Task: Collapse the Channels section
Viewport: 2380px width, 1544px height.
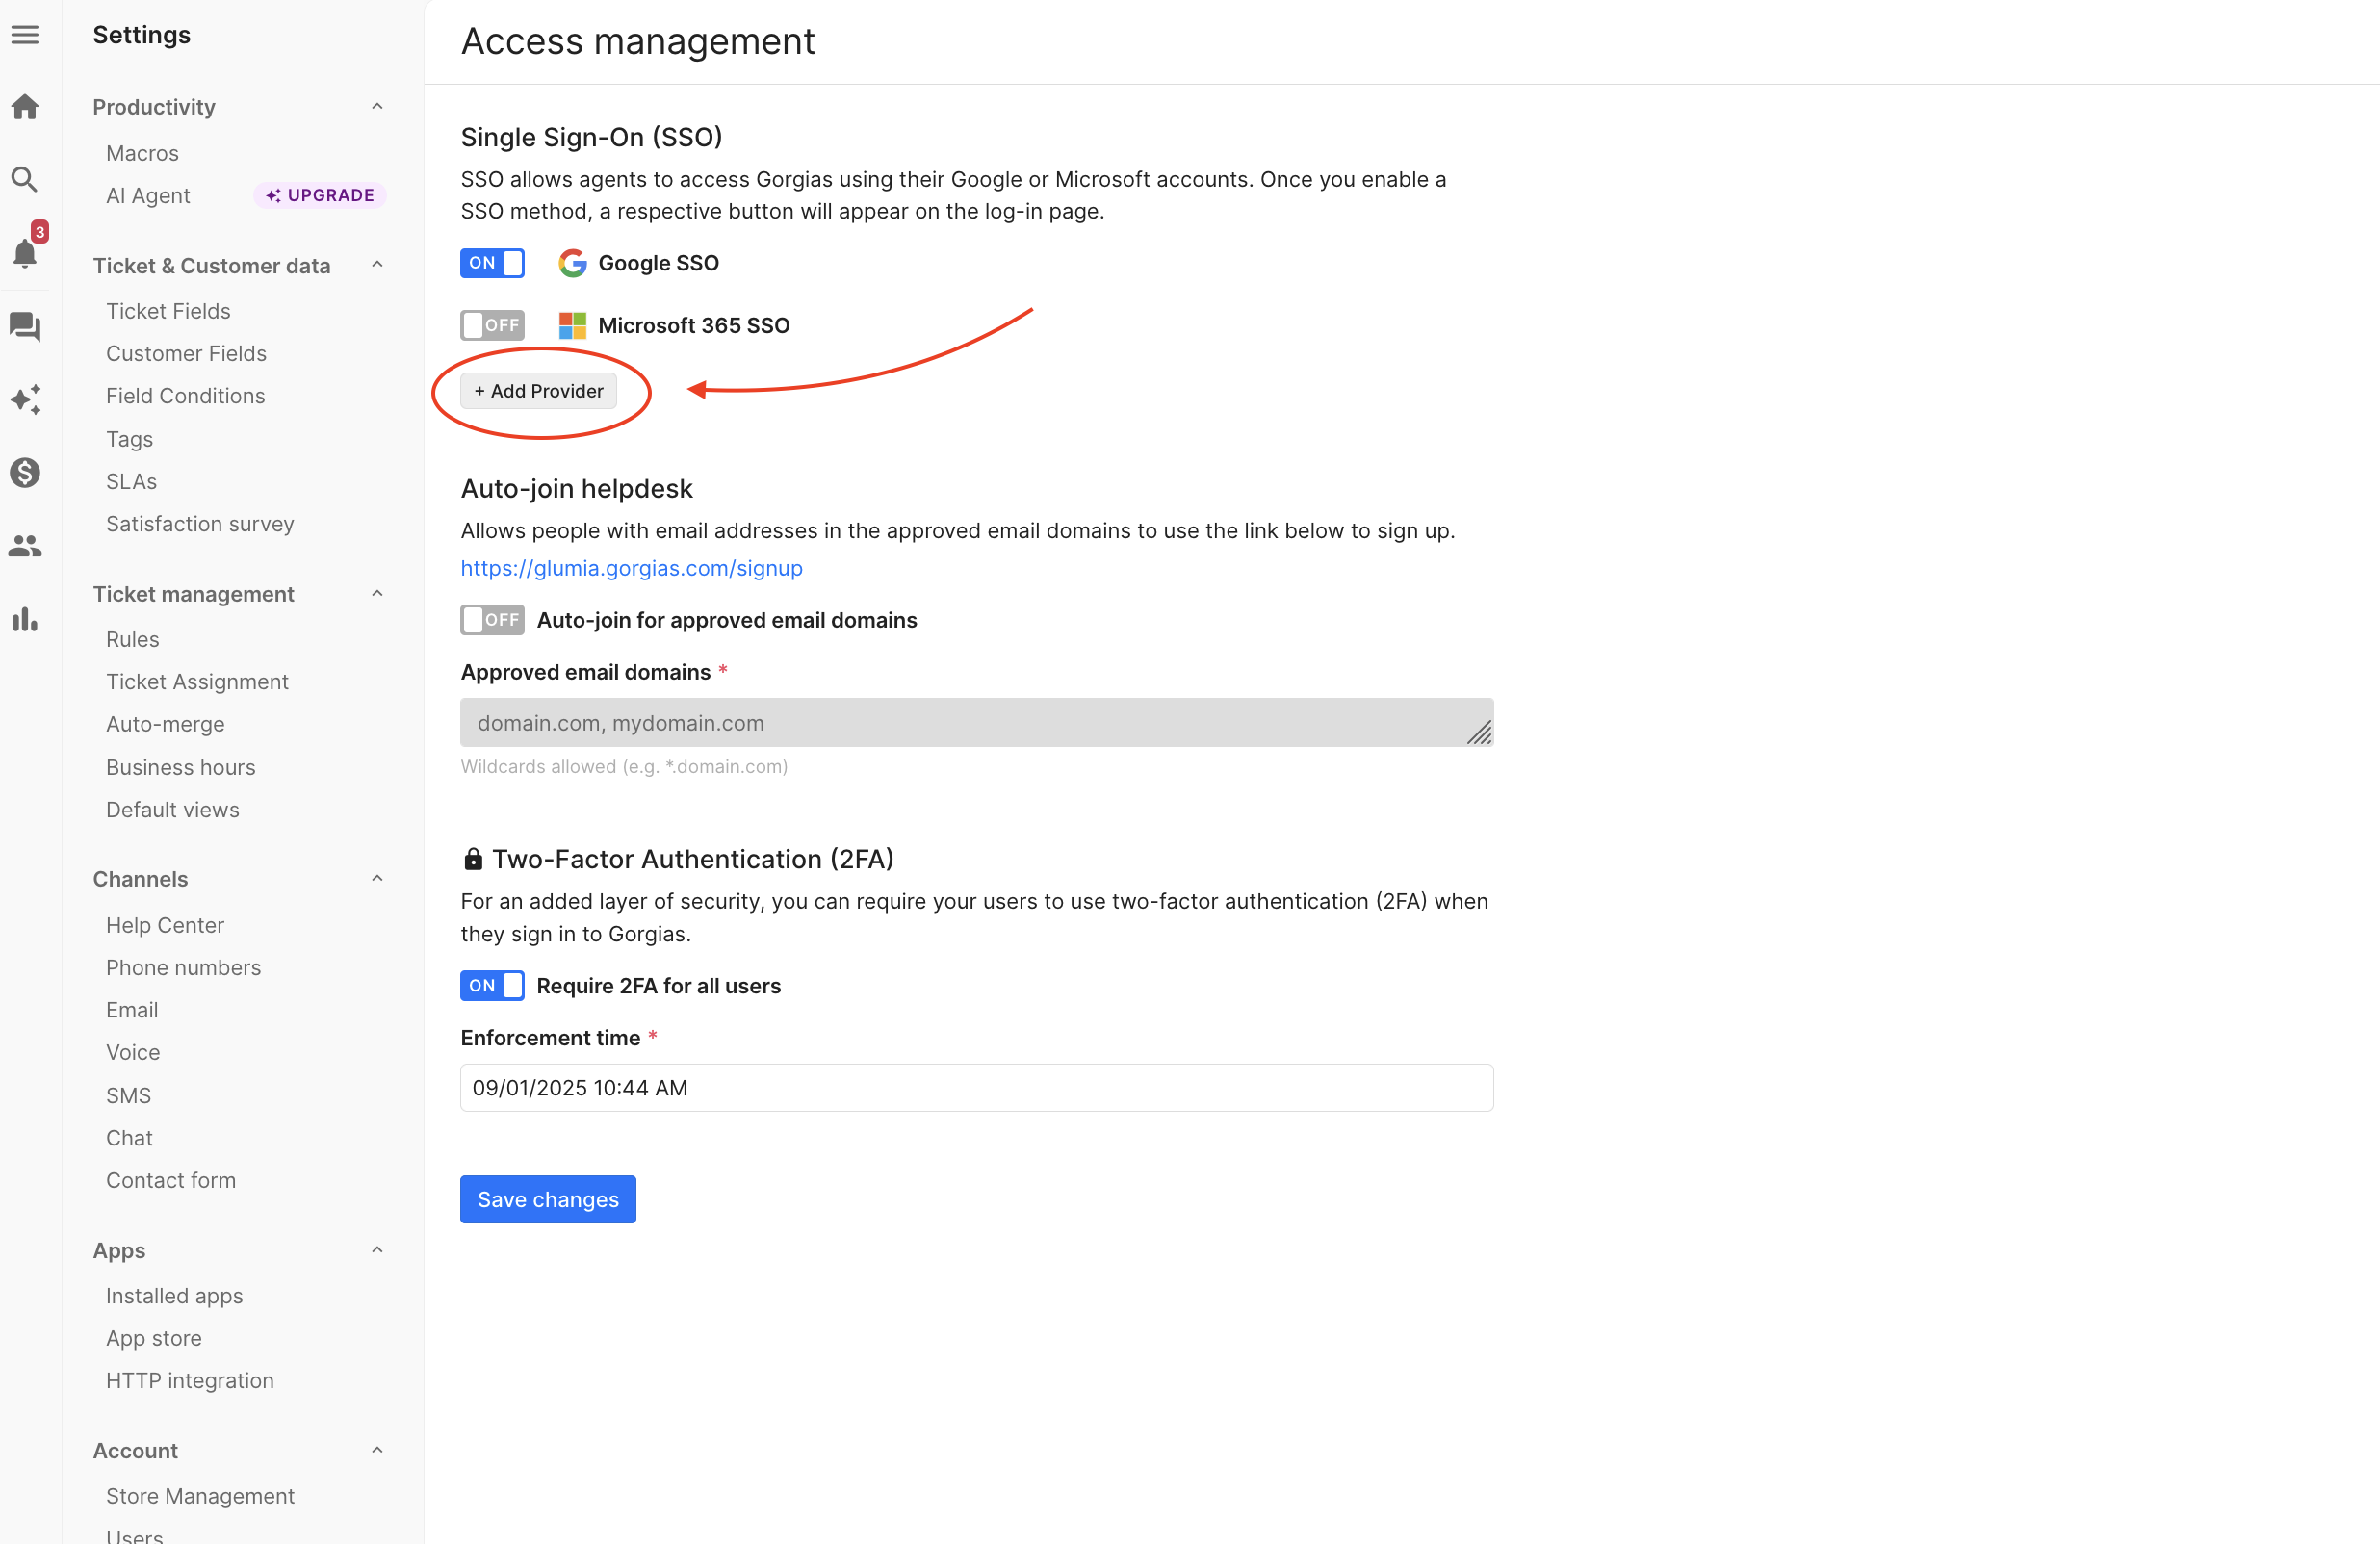Action: click(x=377, y=879)
